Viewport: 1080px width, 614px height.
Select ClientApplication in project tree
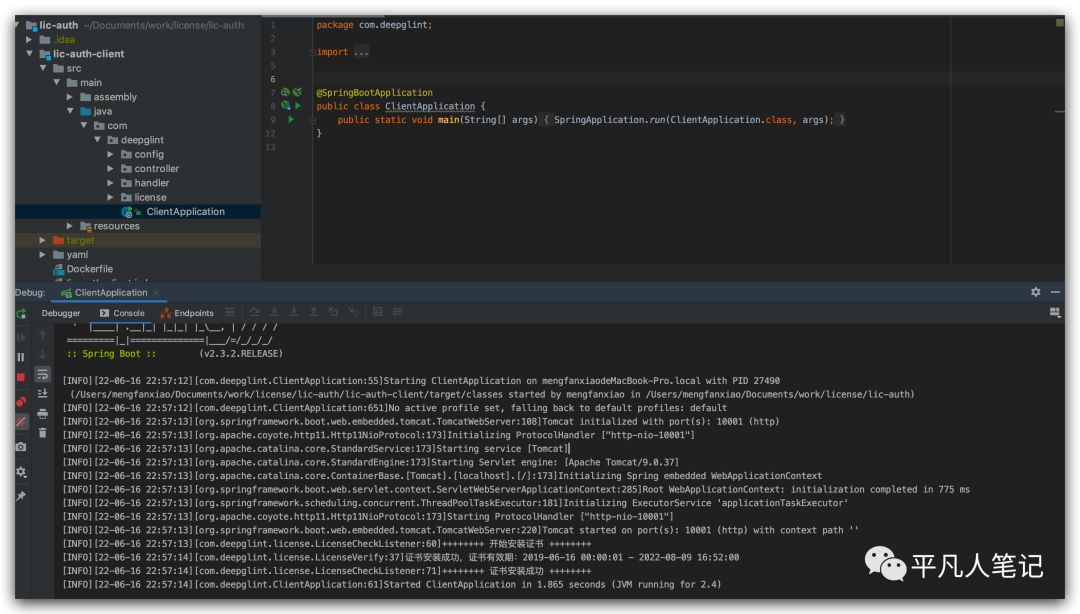pos(138,212)
